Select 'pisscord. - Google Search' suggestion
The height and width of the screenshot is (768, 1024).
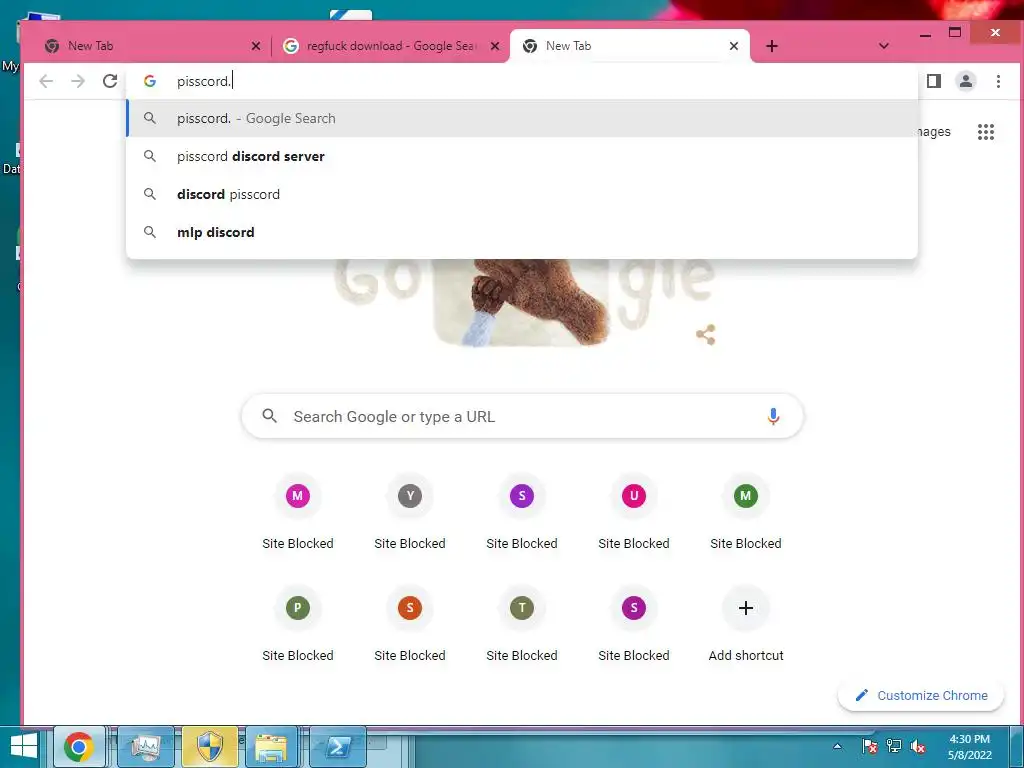[522, 118]
